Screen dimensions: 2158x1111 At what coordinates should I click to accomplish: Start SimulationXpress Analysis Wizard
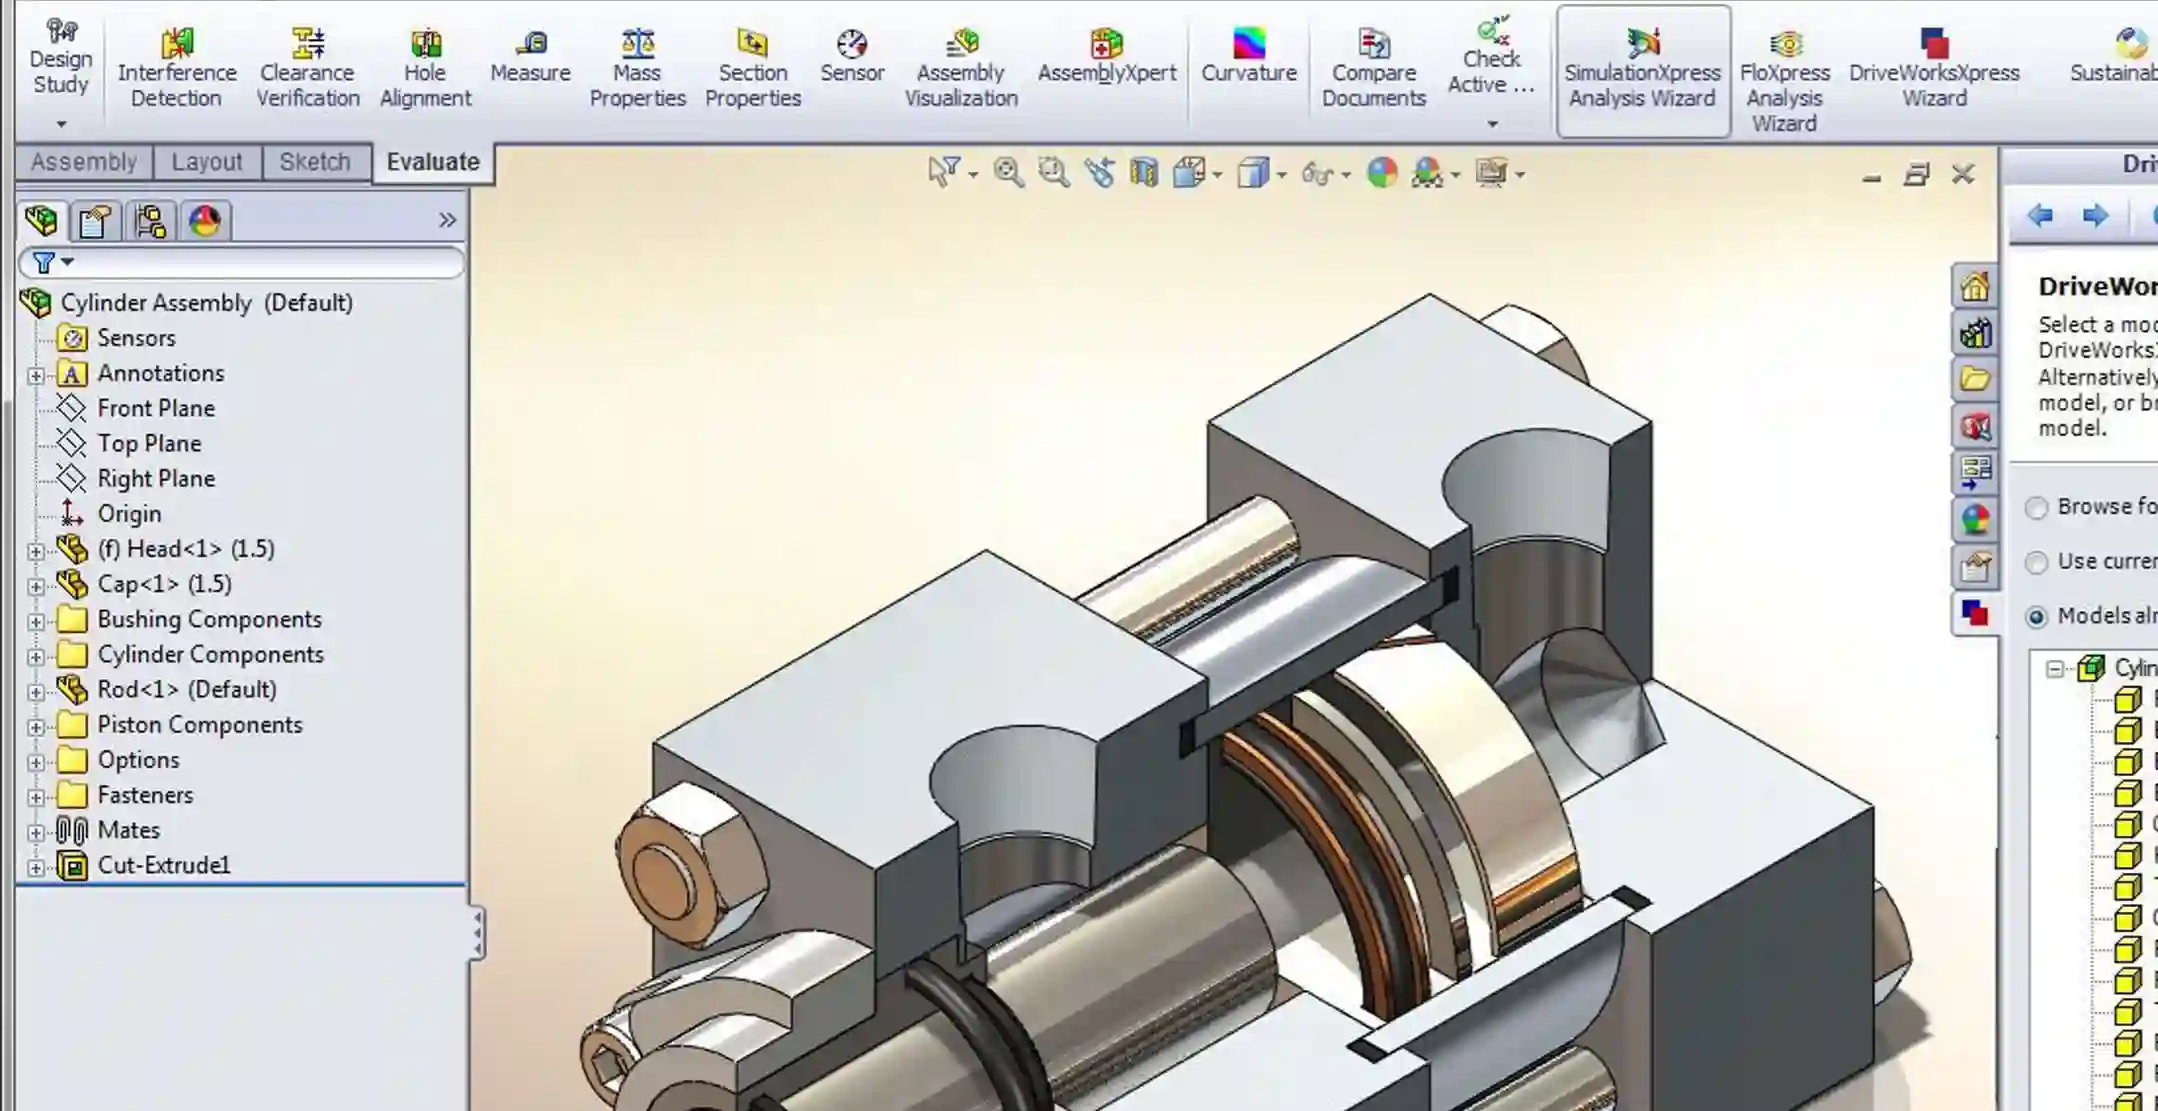pos(1643,72)
